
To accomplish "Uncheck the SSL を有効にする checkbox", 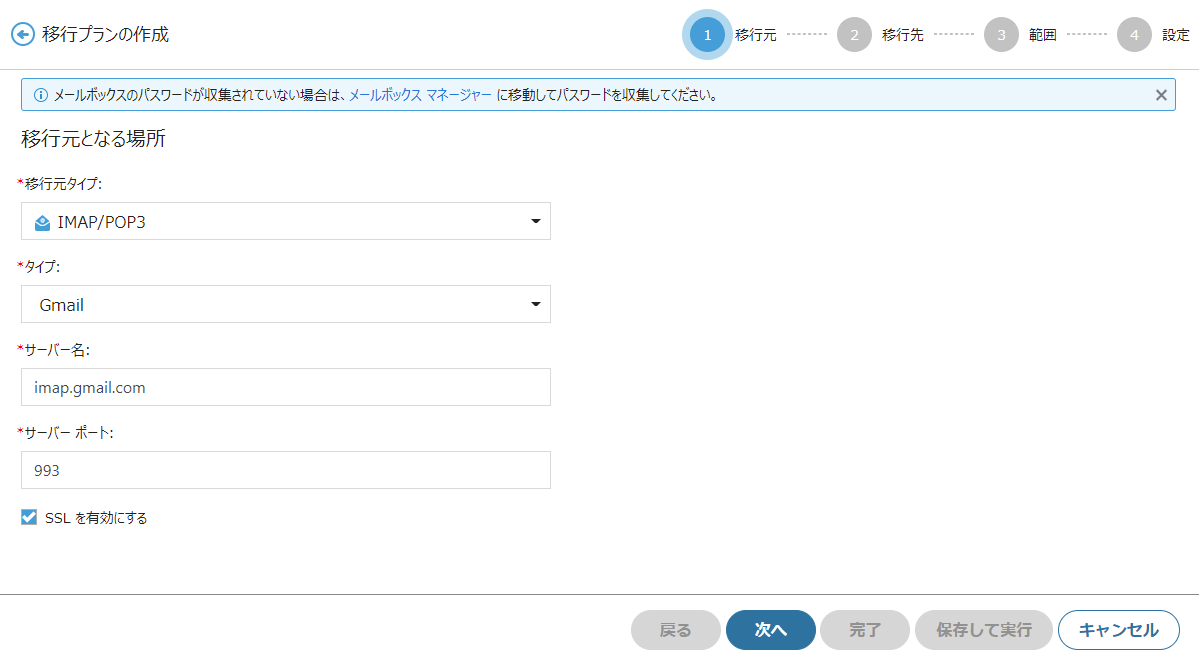I will pyautogui.click(x=29, y=518).
